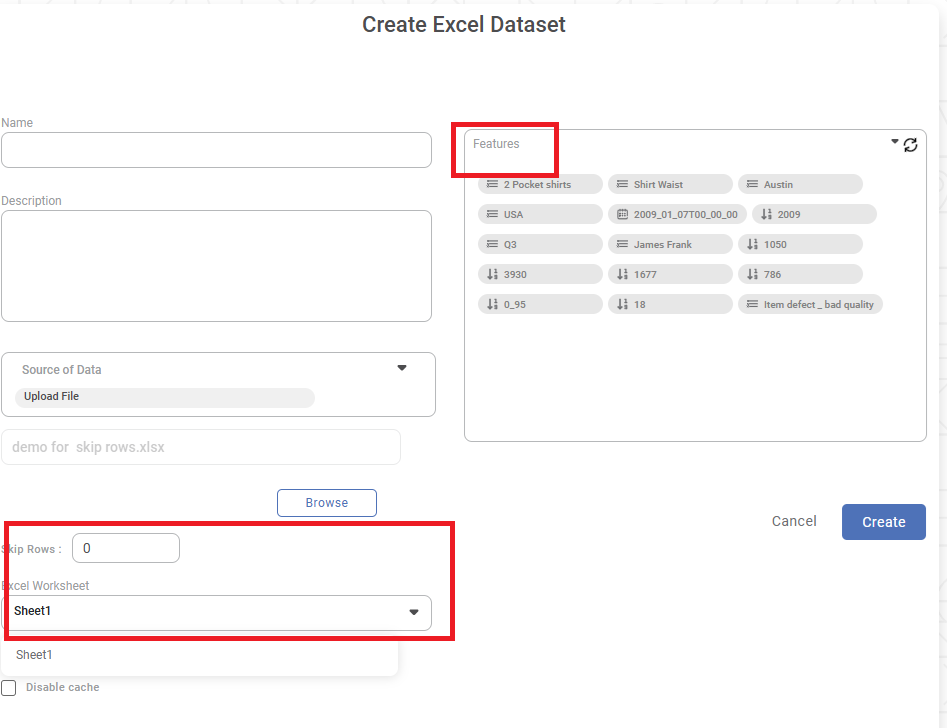Click the text-type icon beside James Frank

[x=622, y=245]
